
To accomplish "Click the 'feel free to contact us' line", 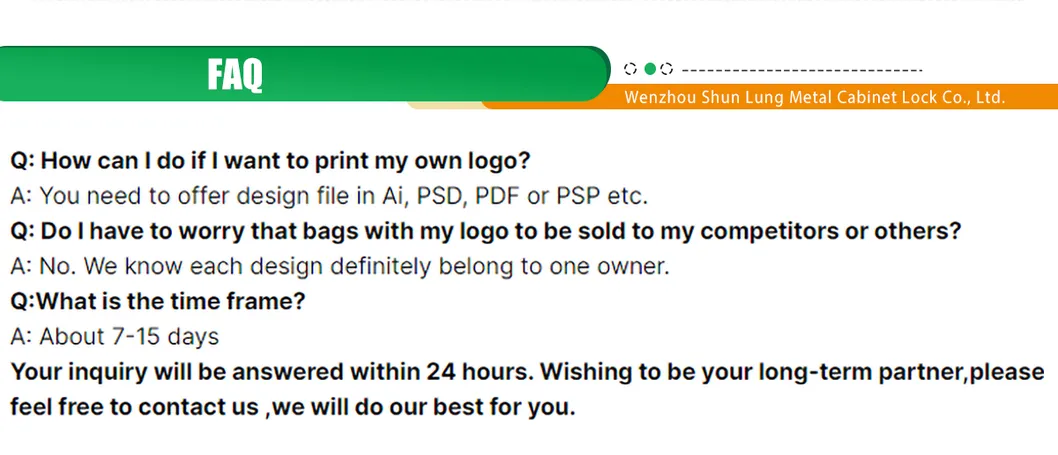I will pos(292,407).
